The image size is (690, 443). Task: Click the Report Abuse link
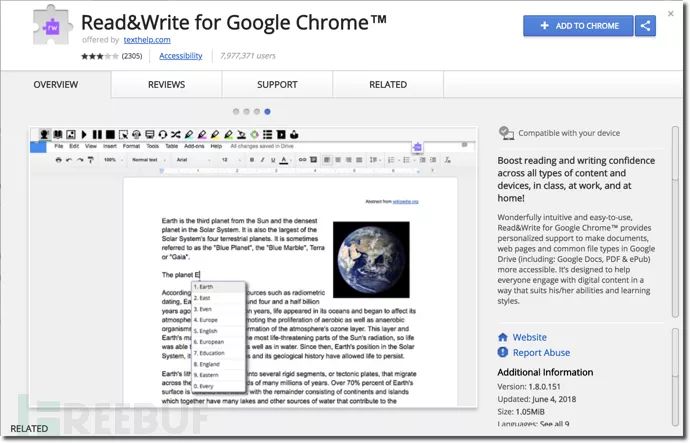coord(541,353)
